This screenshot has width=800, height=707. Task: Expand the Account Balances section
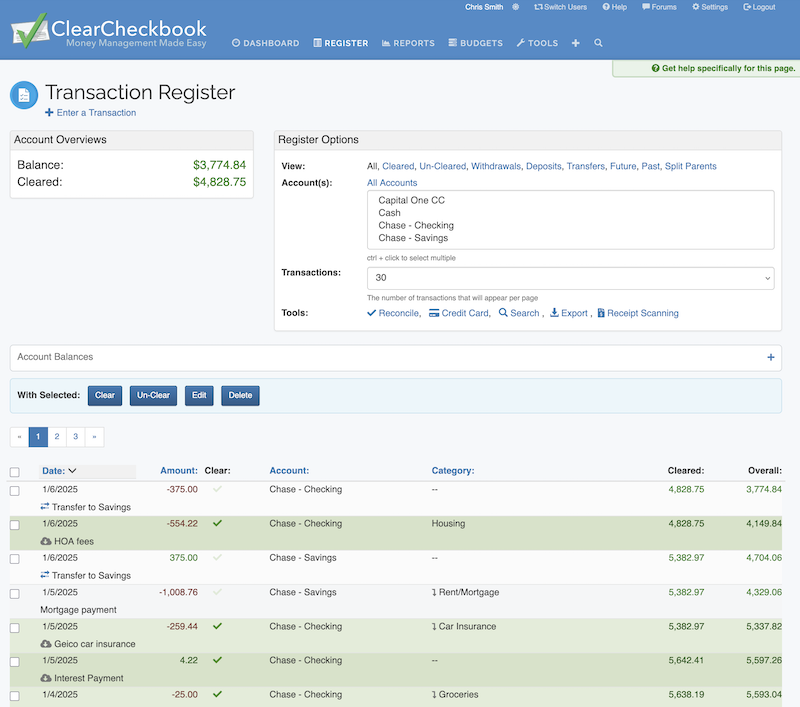[x=770, y=357]
